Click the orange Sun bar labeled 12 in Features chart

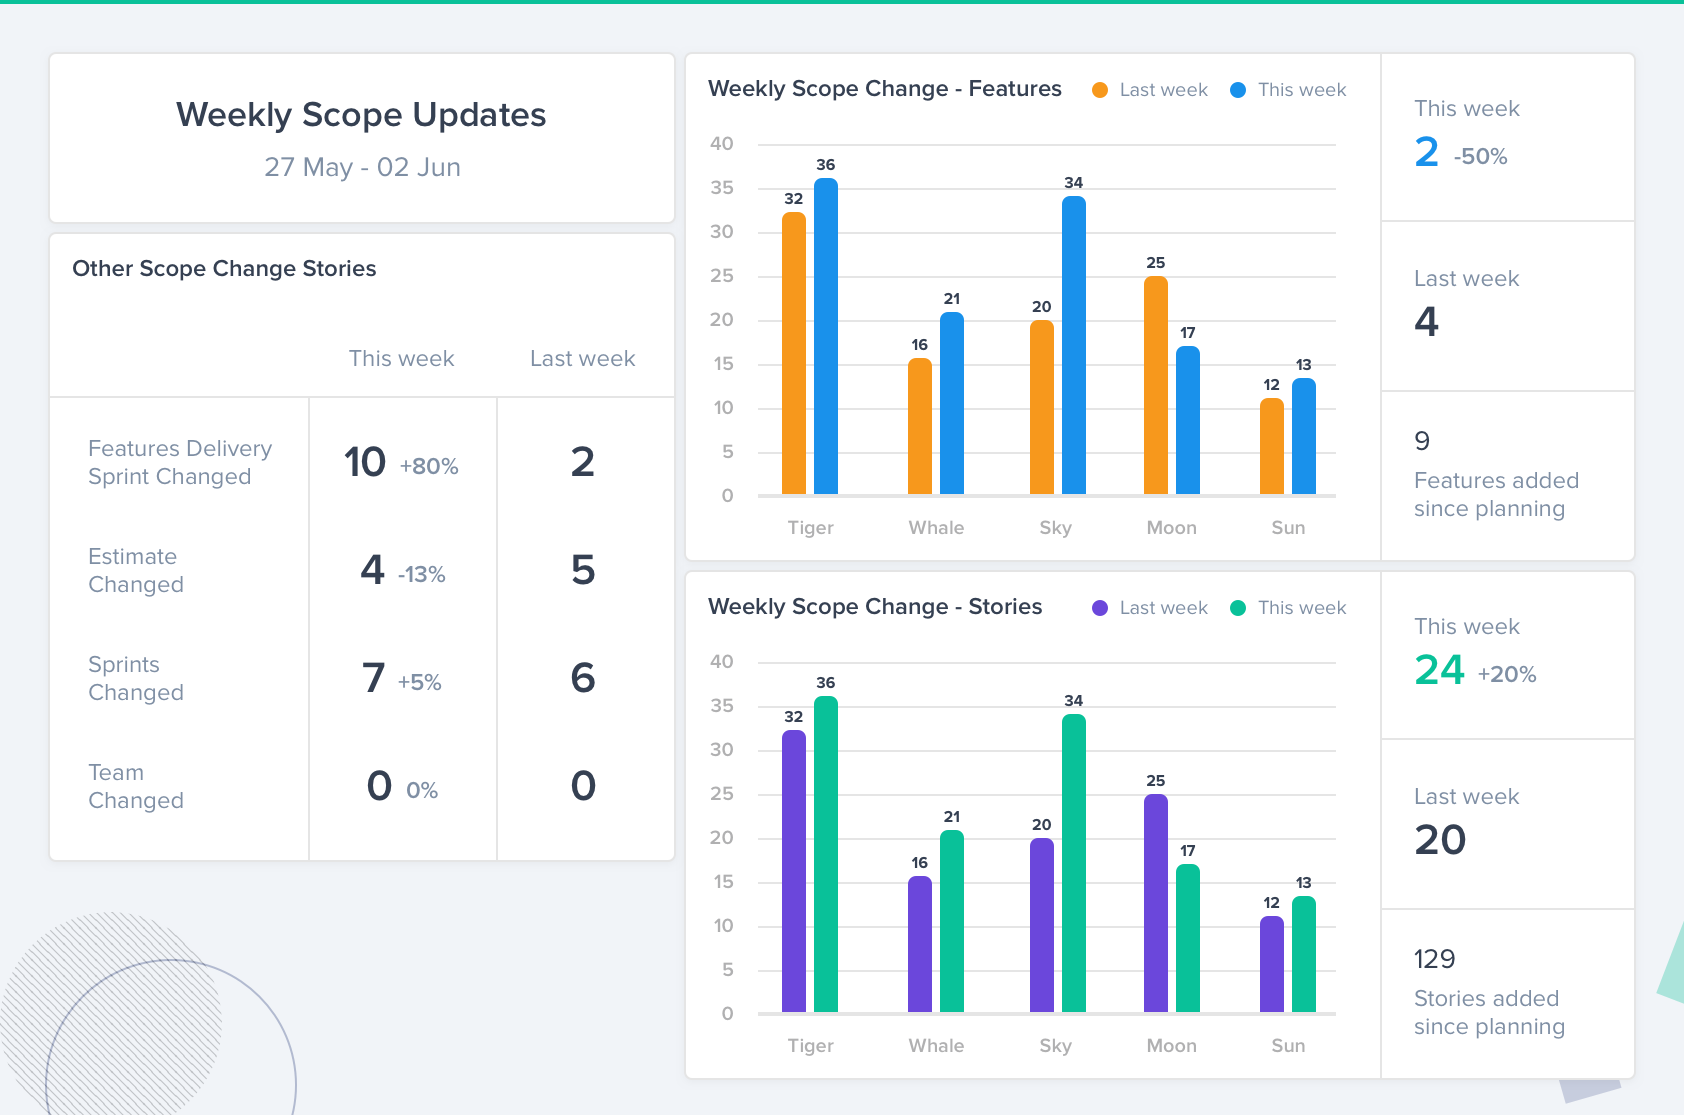(1272, 446)
